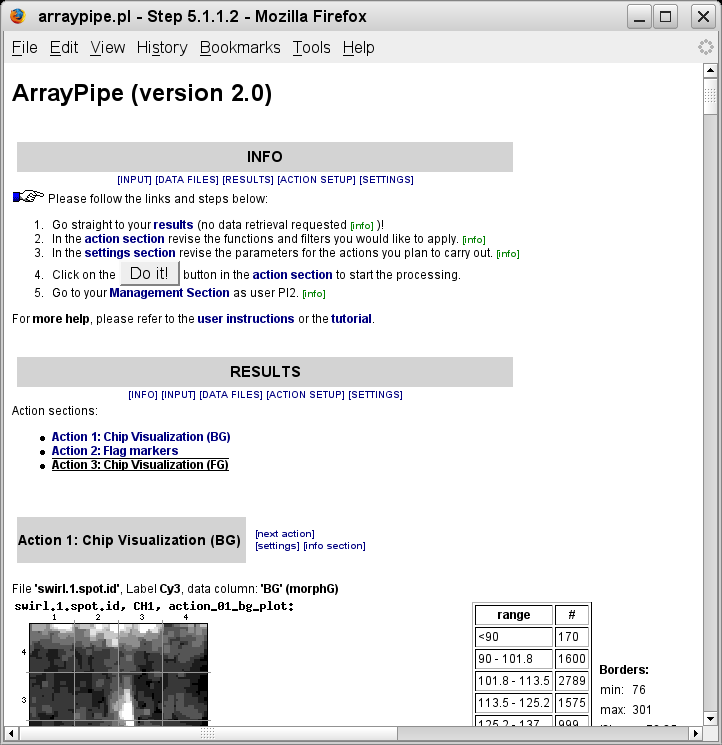The height and width of the screenshot is (745, 722).
Task: Click the Firefox logo in title bar
Action: pos(18,16)
